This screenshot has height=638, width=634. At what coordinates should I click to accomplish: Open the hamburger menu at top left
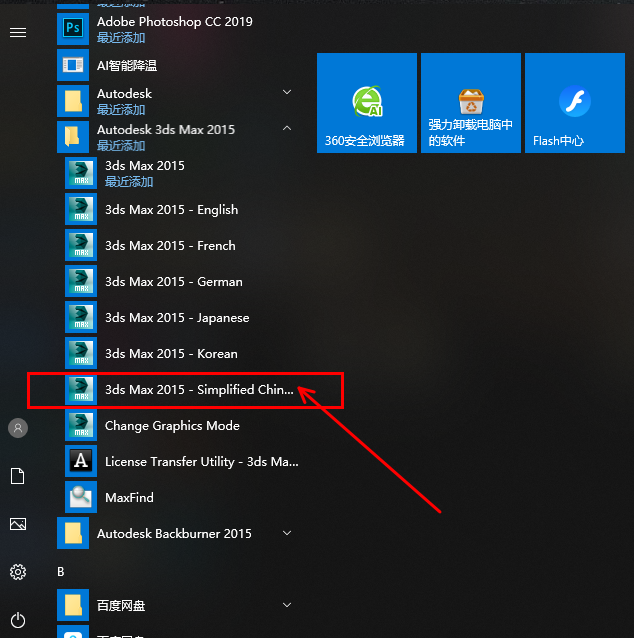coord(17,33)
